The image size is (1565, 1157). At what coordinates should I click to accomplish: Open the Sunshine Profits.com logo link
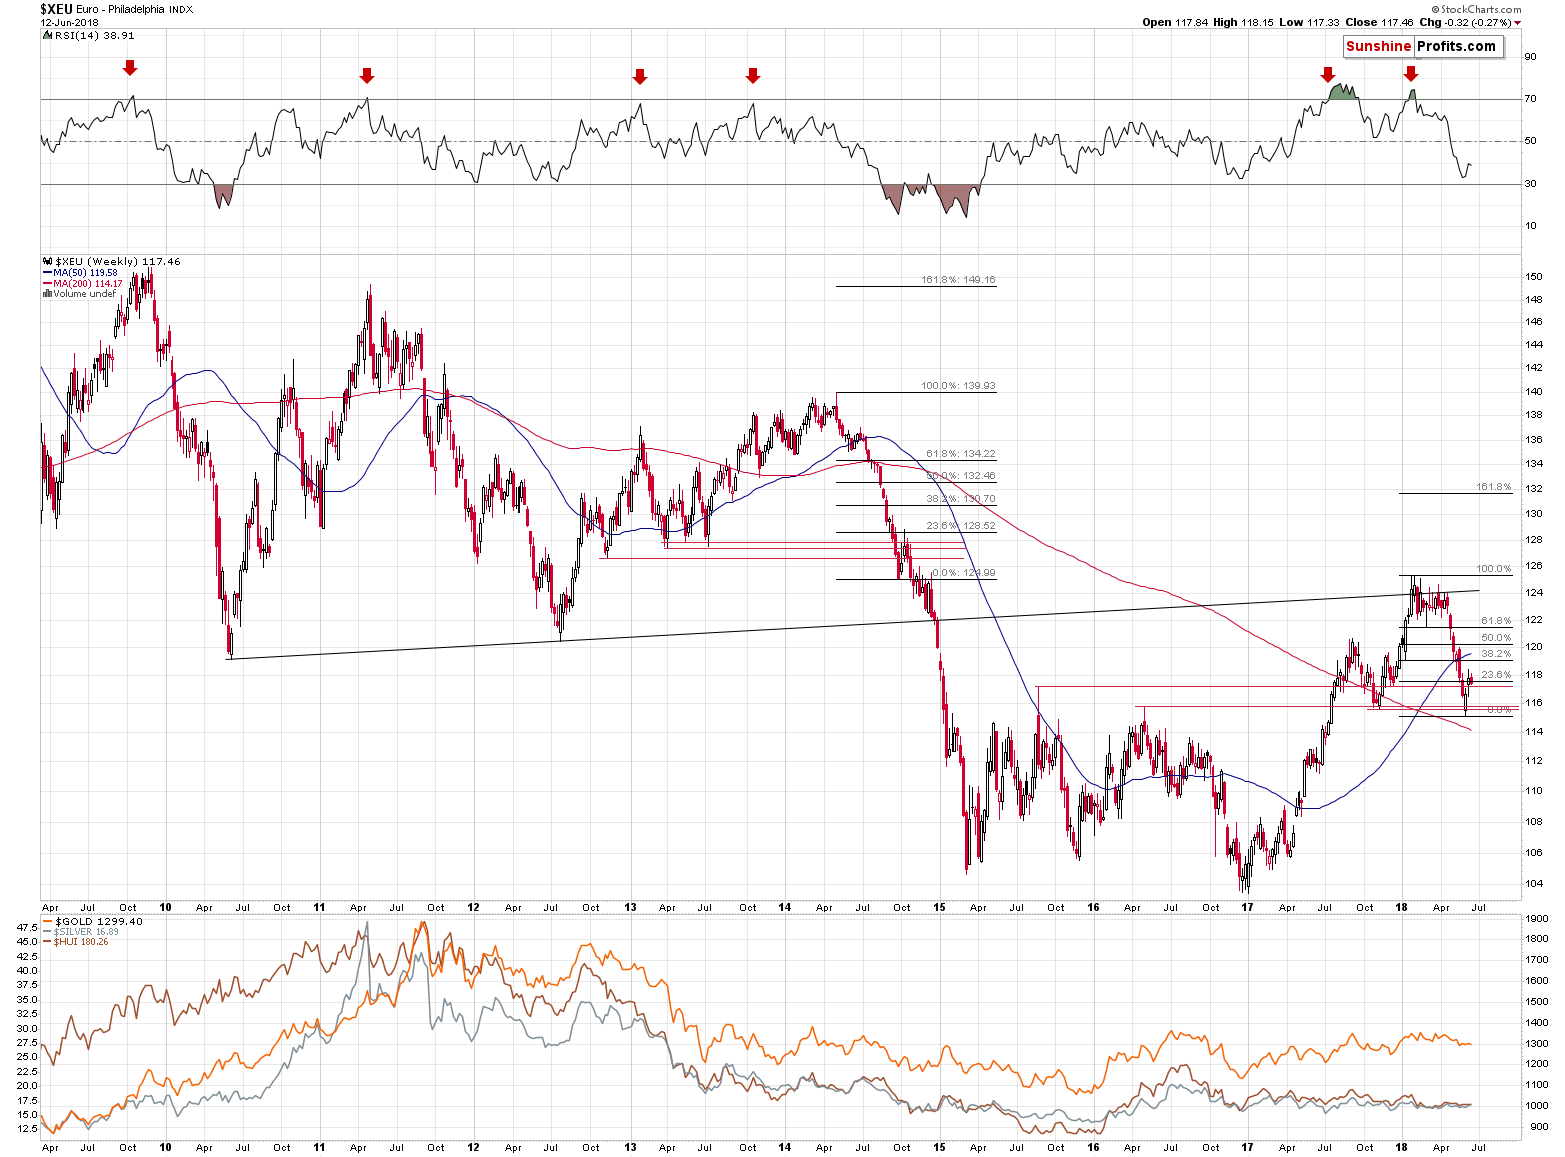[1422, 46]
